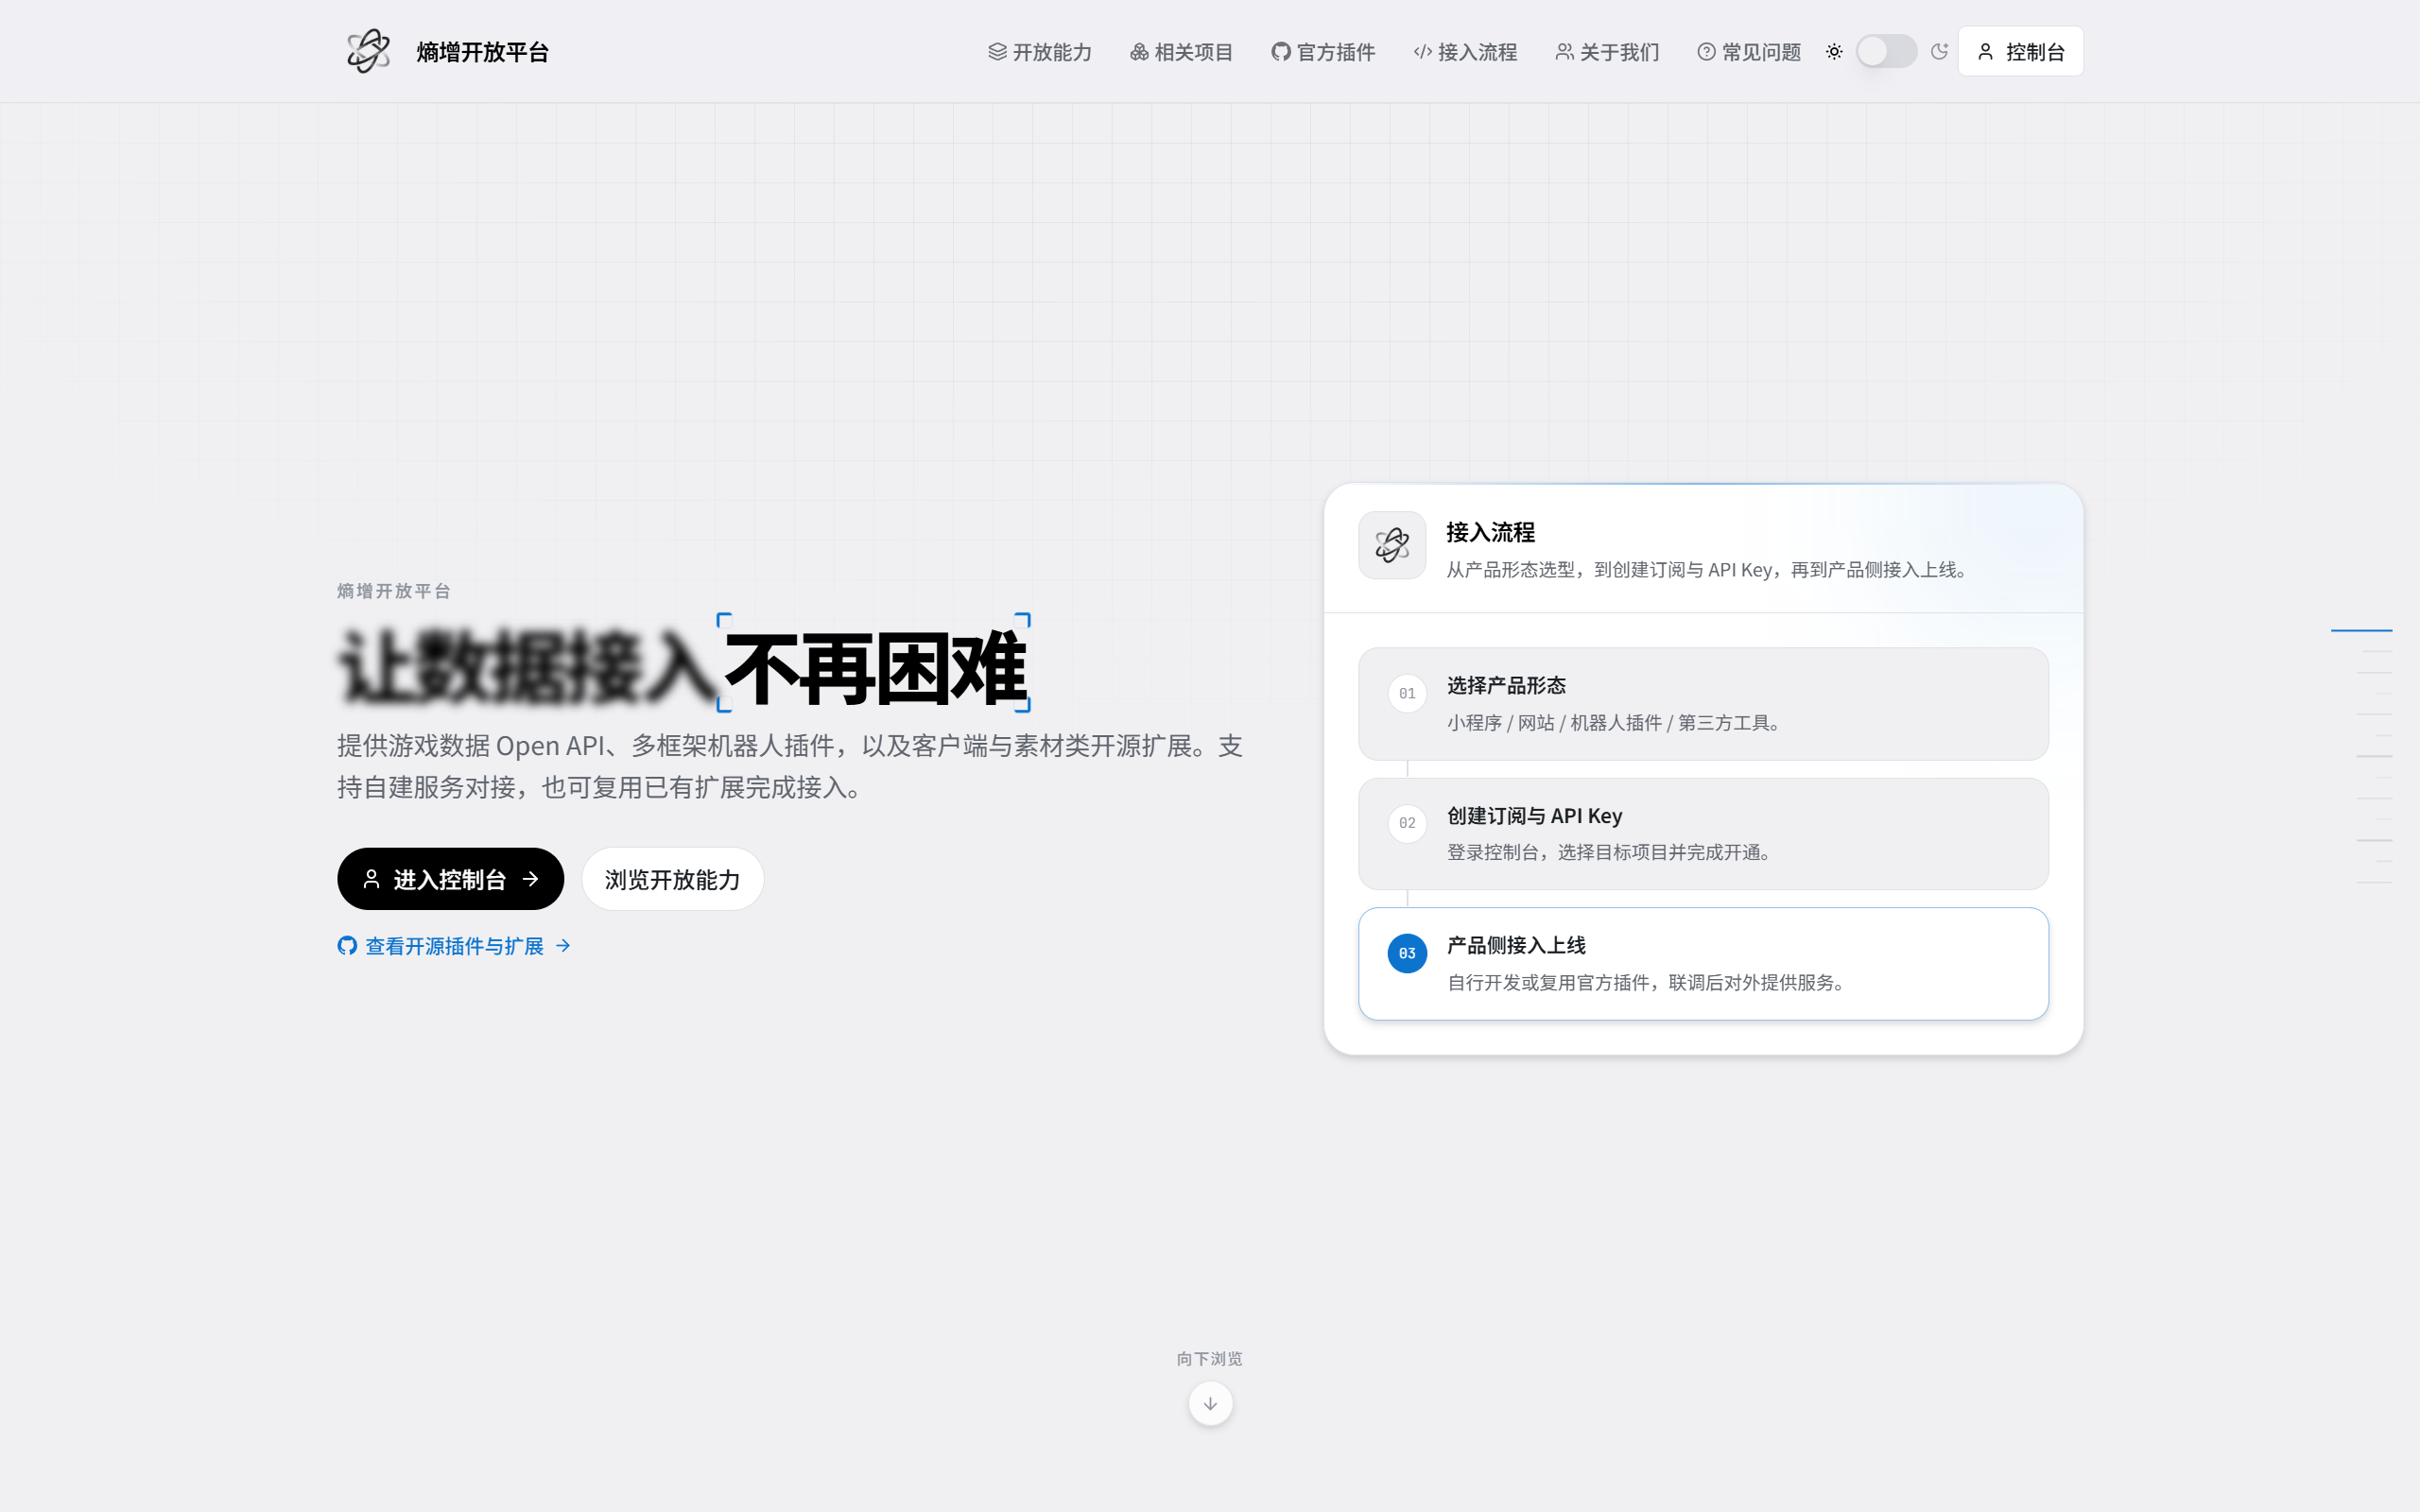Click the 02 step number badge
The image size is (2420, 1512).
point(1407,823)
